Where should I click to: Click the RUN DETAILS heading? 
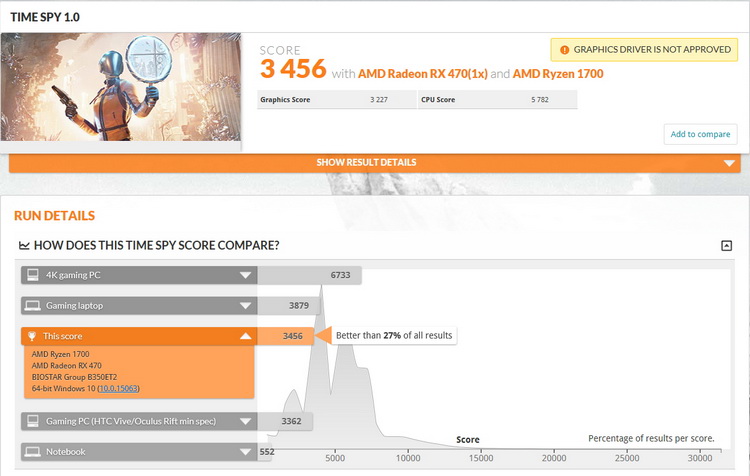55,216
